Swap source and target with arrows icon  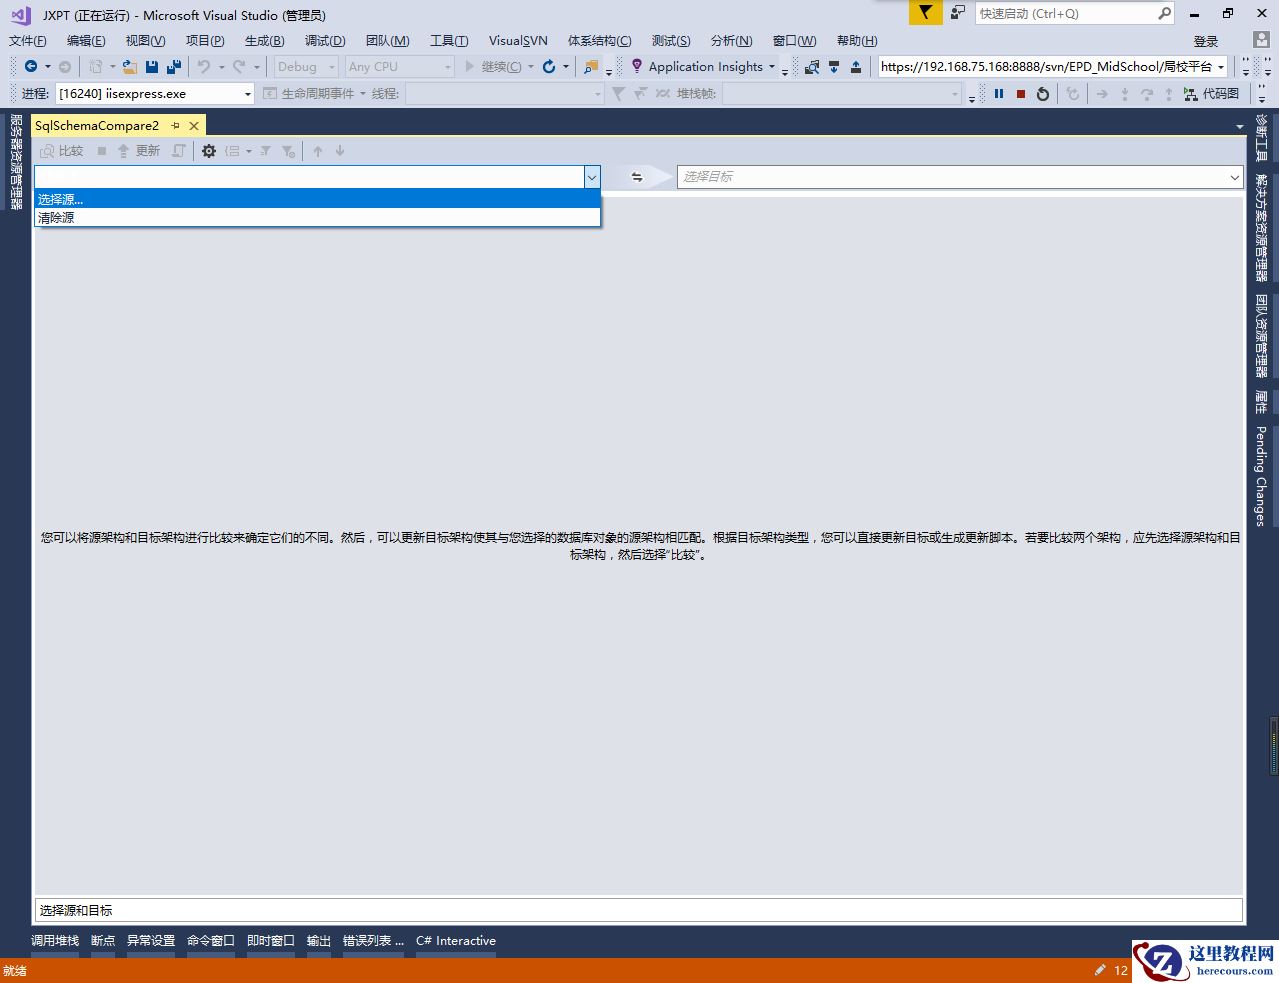(x=637, y=177)
